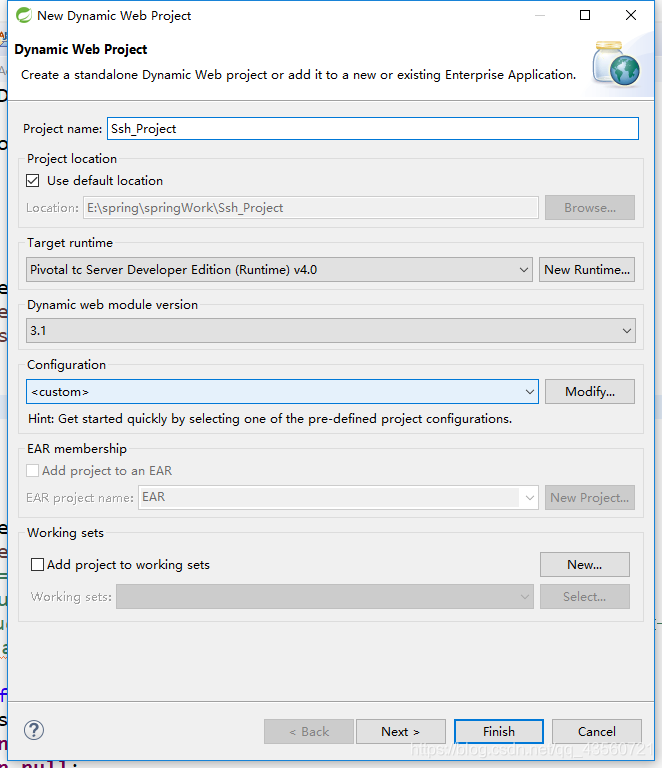Click the Dynamic Web Project heading
The image size is (662, 768).
tap(81, 49)
